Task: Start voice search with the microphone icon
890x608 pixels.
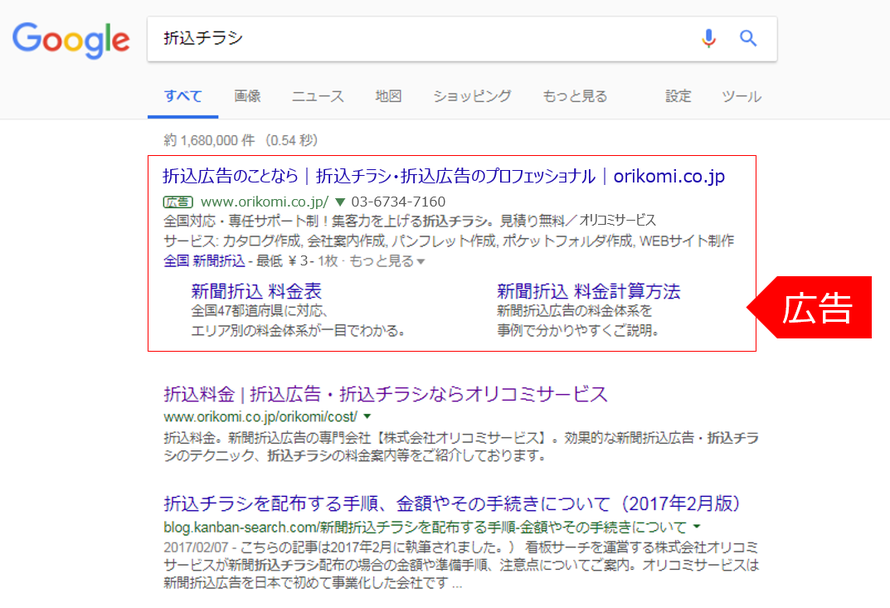Action: pos(708,39)
